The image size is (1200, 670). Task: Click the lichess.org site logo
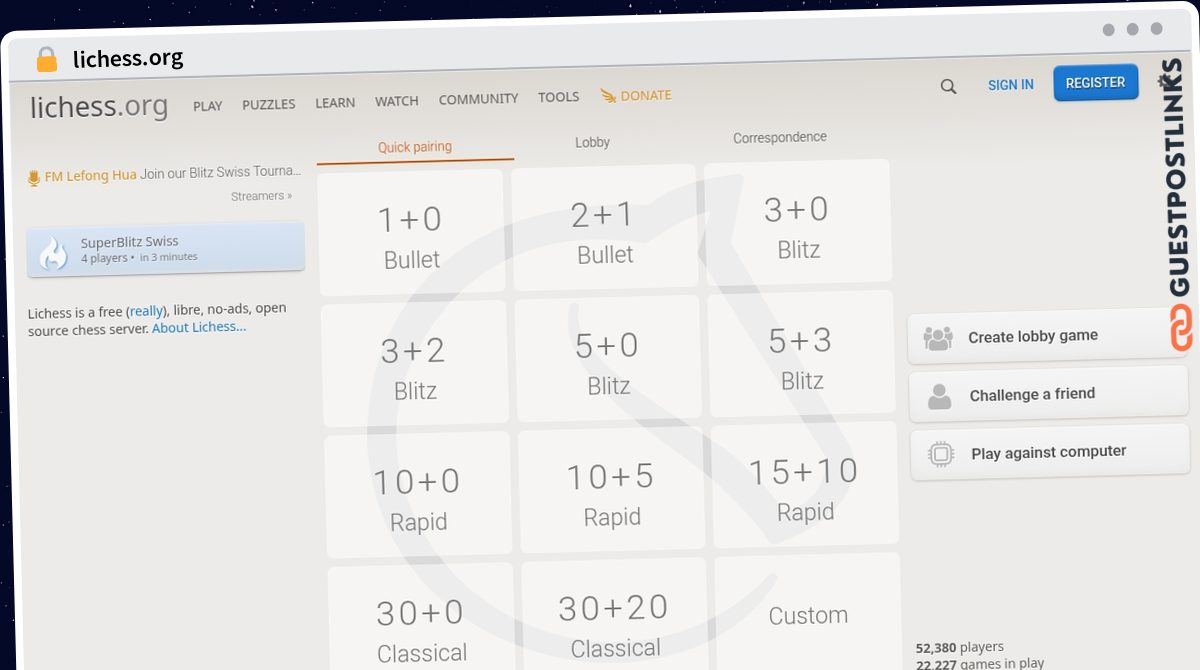coord(99,107)
